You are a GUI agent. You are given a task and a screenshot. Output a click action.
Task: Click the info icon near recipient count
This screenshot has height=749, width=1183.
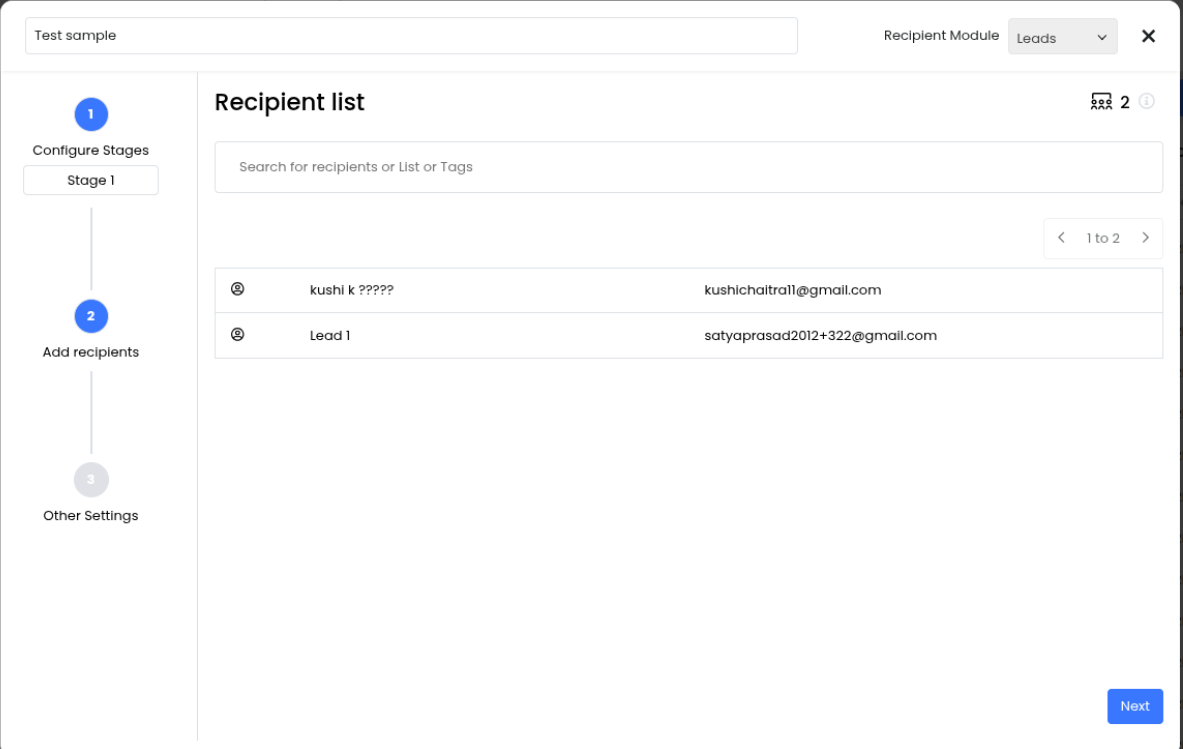pyautogui.click(x=1147, y=102)
